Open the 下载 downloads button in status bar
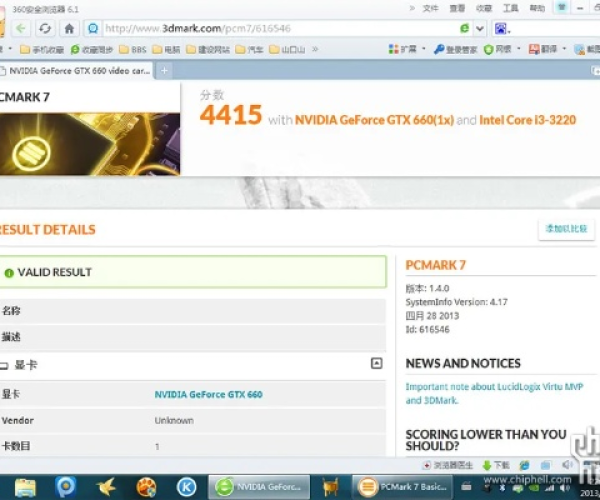This screenshot has width=600, height=500. [x=496, y=465]
